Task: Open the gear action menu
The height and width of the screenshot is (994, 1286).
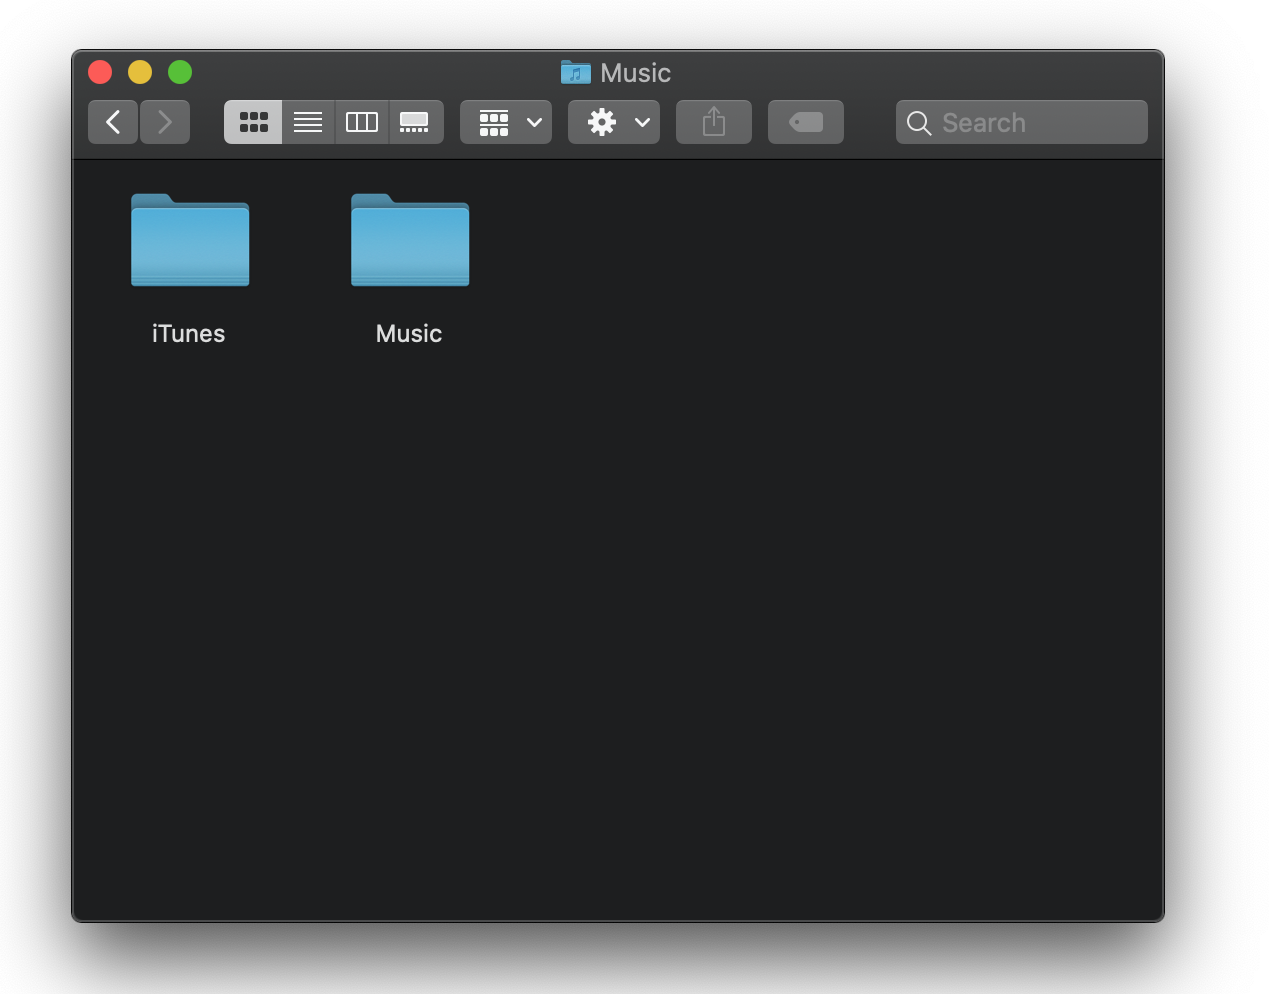Action: pyautogui.click(x=614, y=122)
